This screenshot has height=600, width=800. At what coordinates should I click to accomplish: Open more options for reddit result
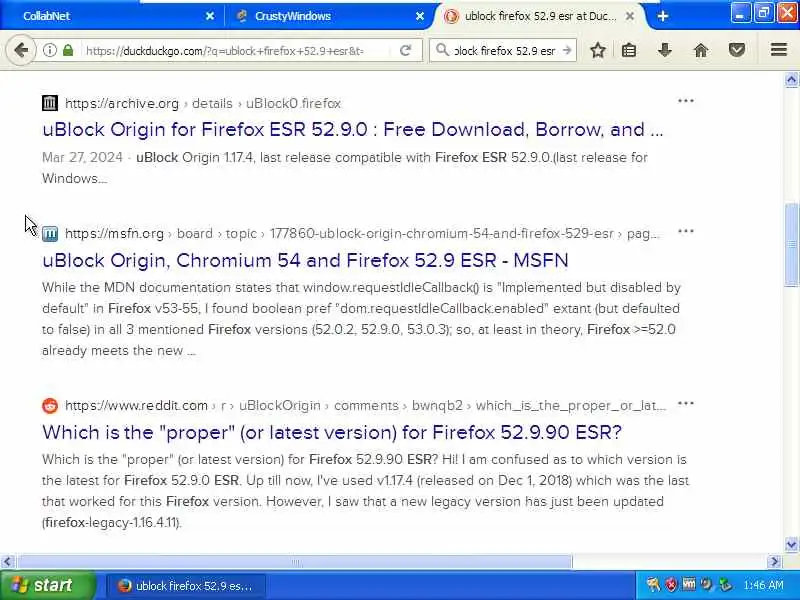click(x=686, y=403)
